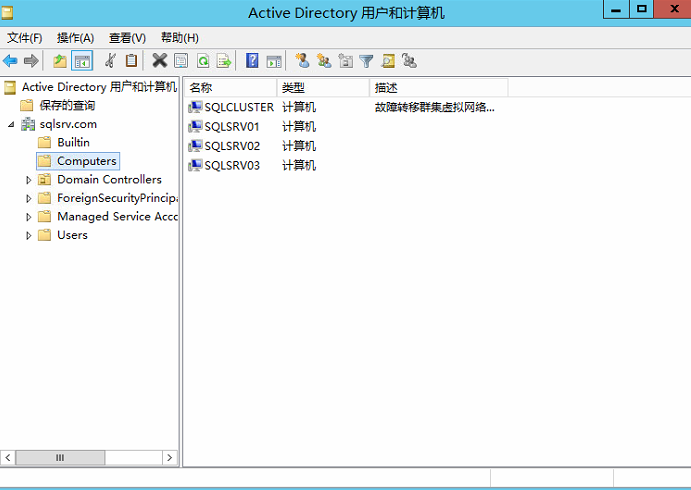Open the 文件(F) menu

tap(25, 38)
